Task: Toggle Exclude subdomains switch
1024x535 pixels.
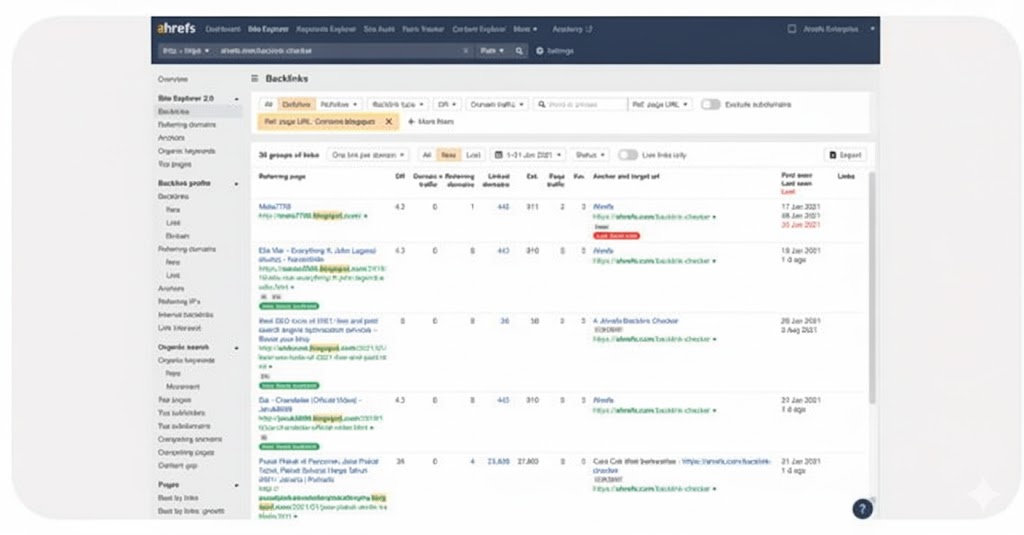Action: [711, 104]
